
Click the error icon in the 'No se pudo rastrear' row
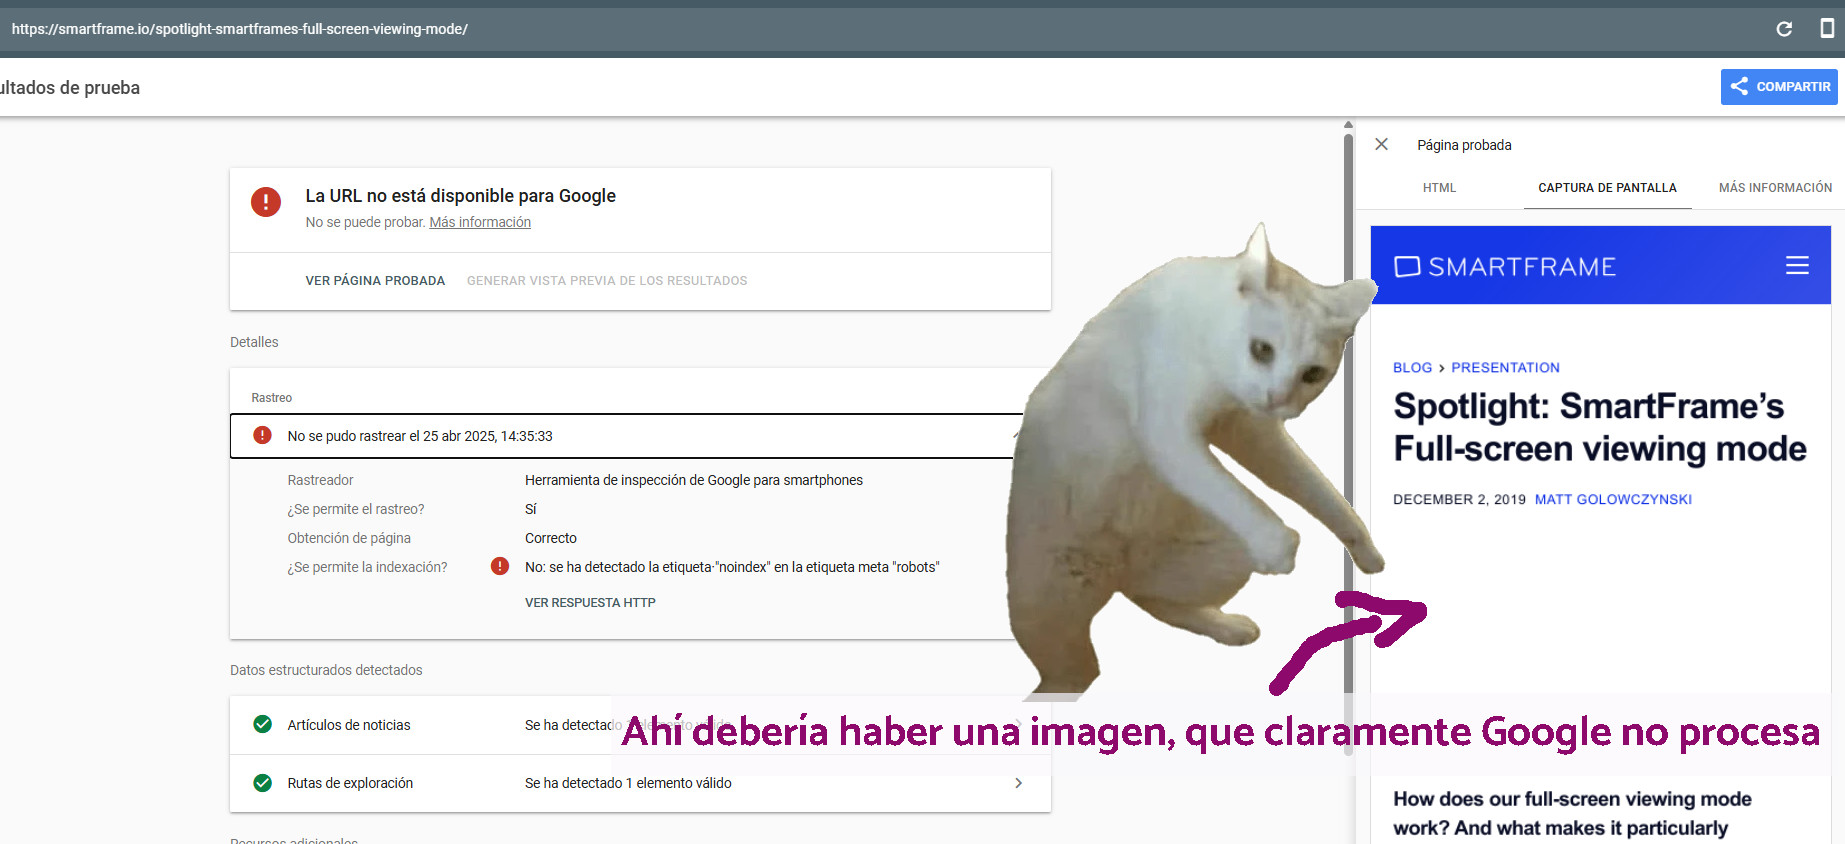[x=262, y=435]
